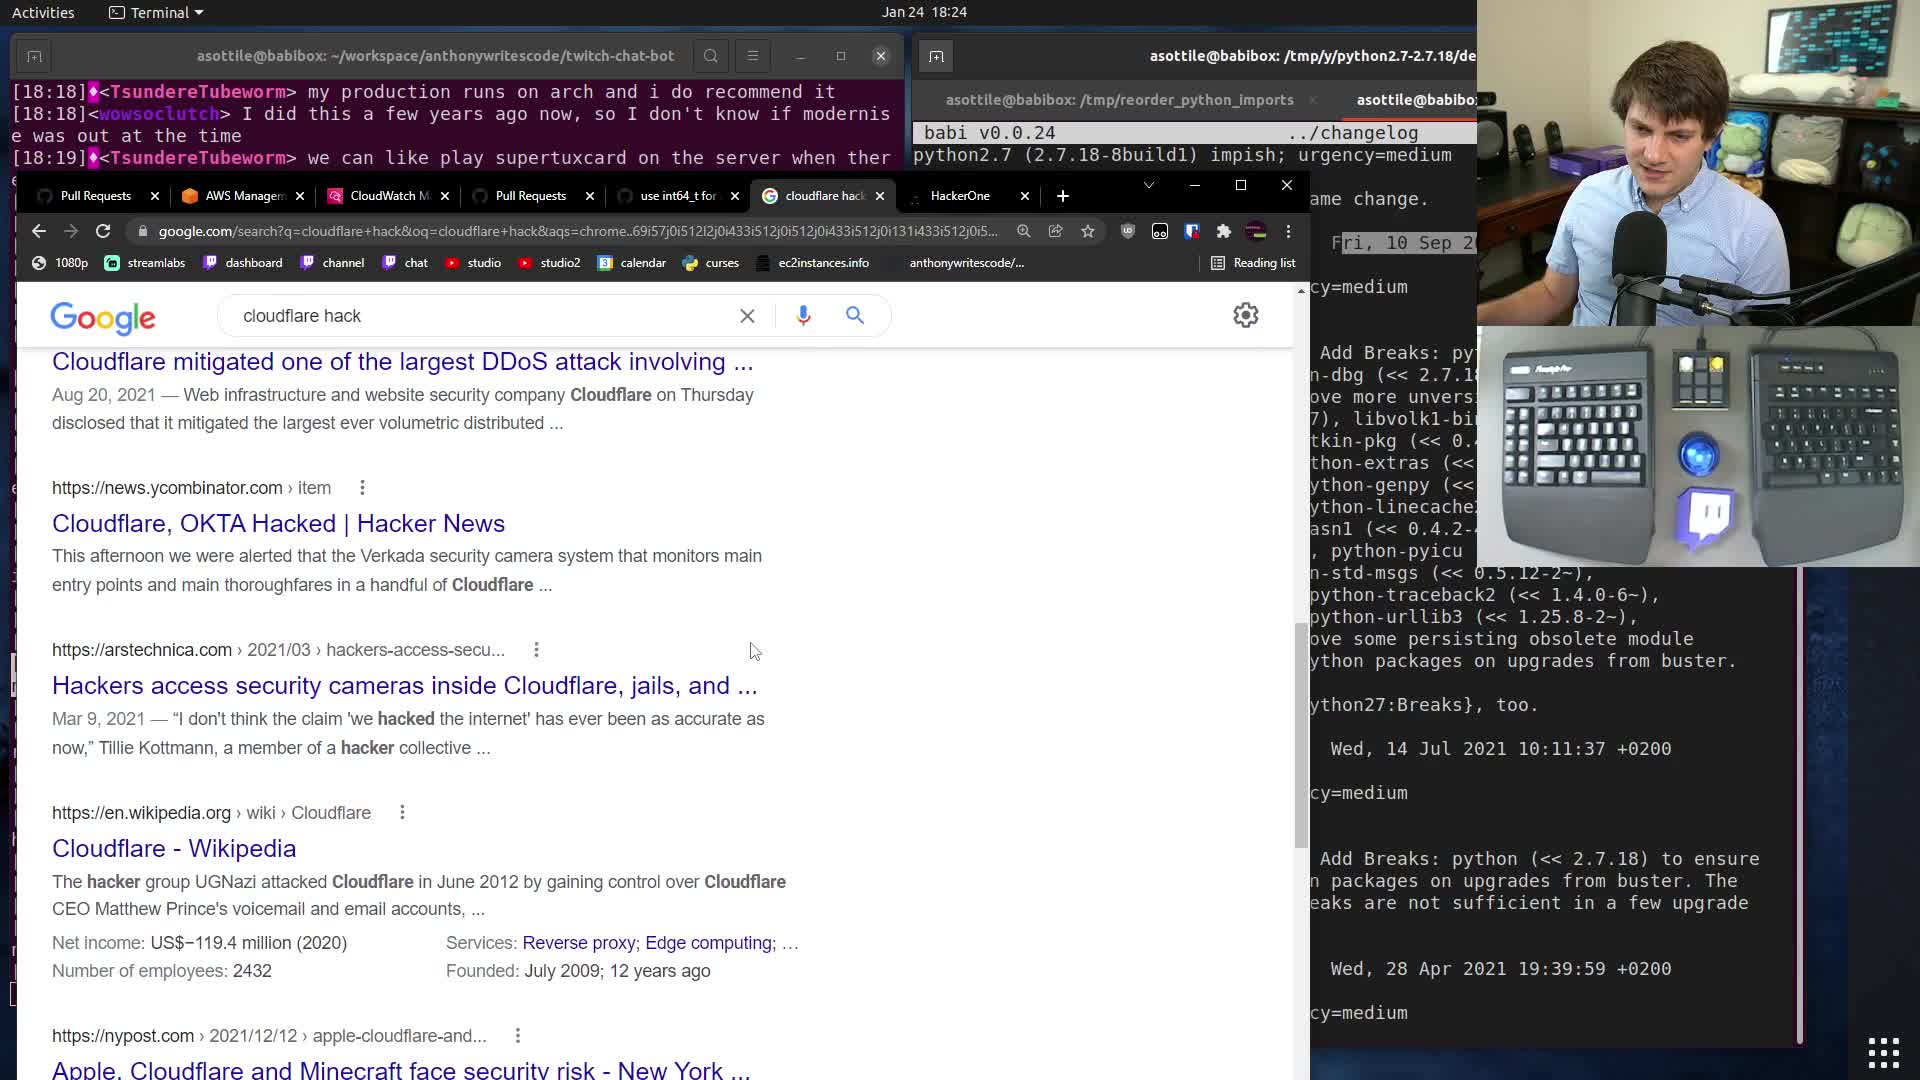
Task: Bookmark this page with the star icon
Action: tap(1088, 231)
